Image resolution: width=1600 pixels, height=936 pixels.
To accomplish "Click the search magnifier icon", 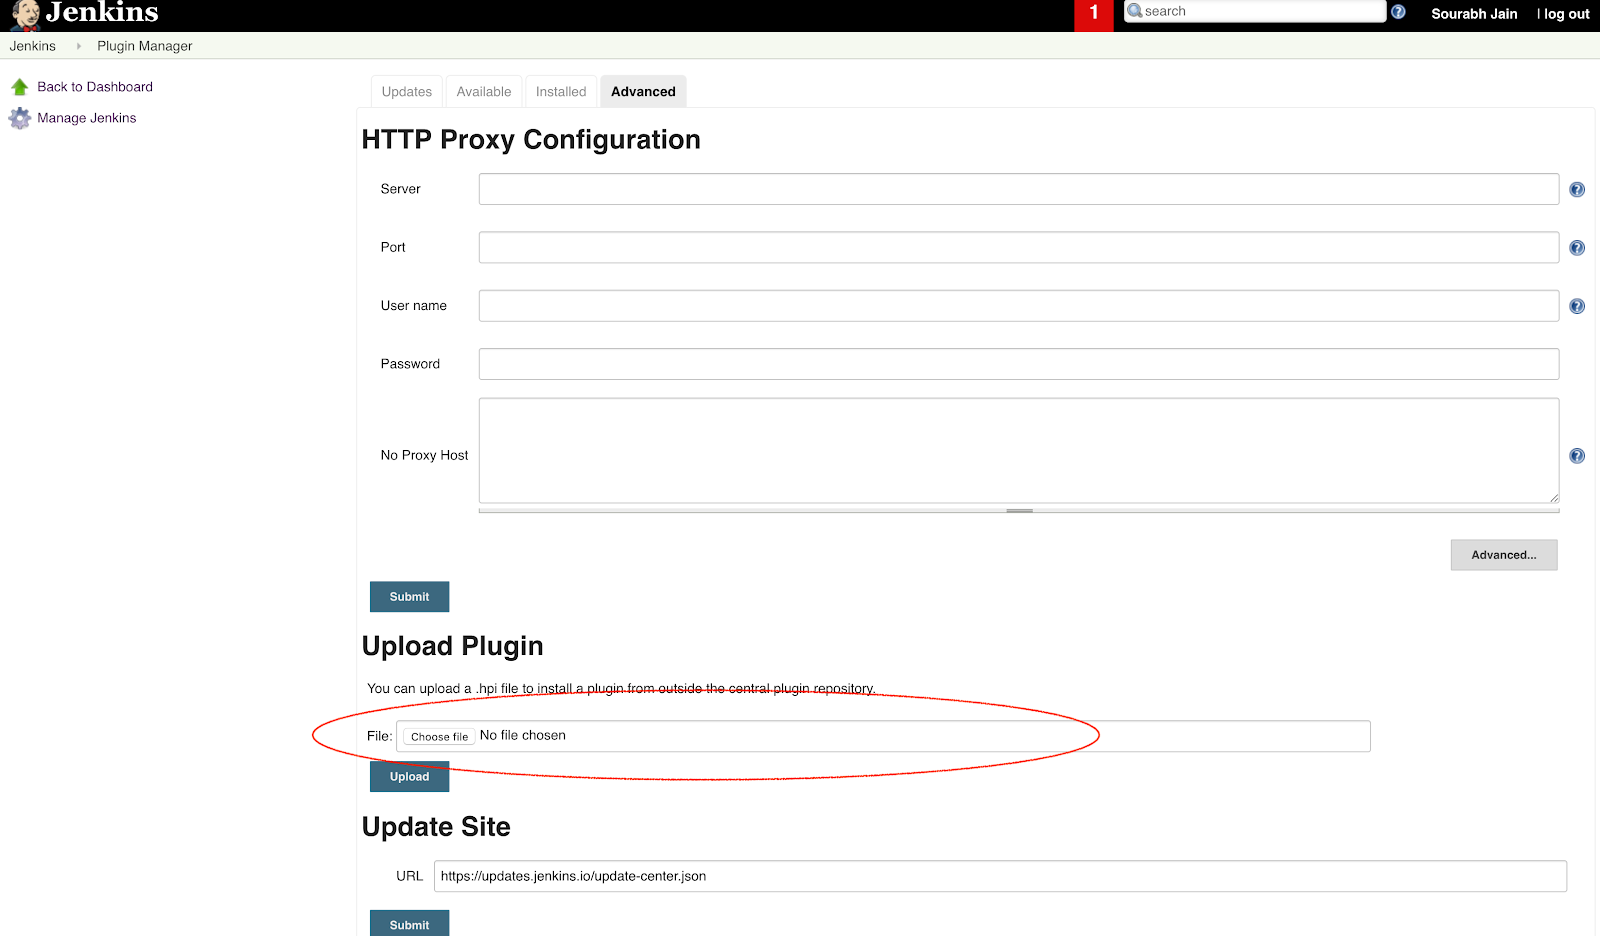I will [1135, 11].
